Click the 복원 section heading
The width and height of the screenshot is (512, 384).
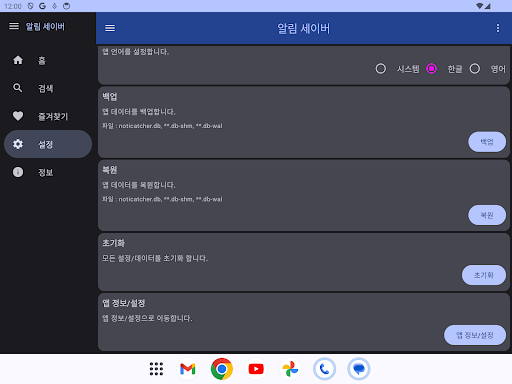tap(110, 170)
